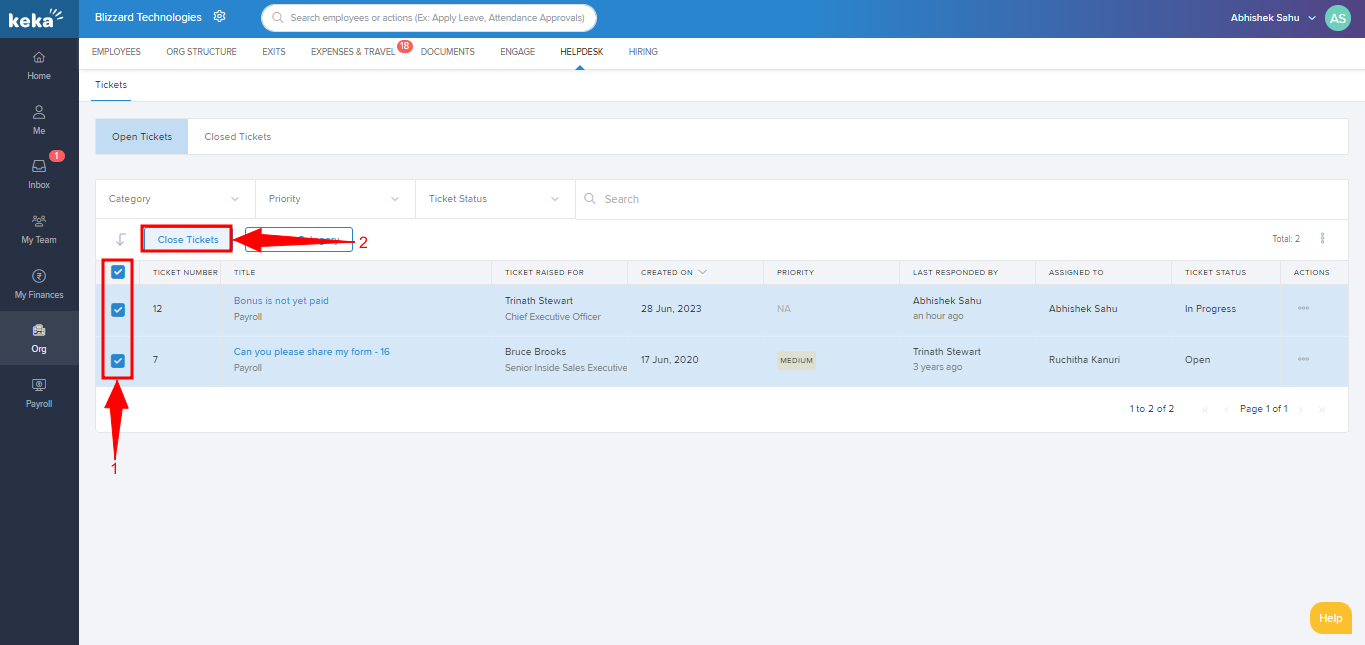Uncheck the select-all tickets checkbox

[118, 272]
